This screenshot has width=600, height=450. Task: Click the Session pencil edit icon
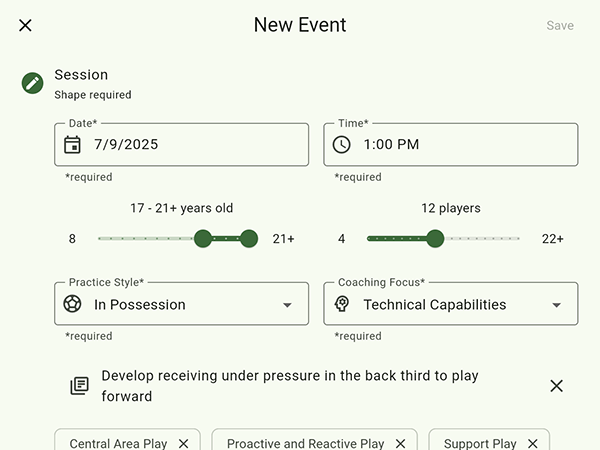[x=33, y=83]
